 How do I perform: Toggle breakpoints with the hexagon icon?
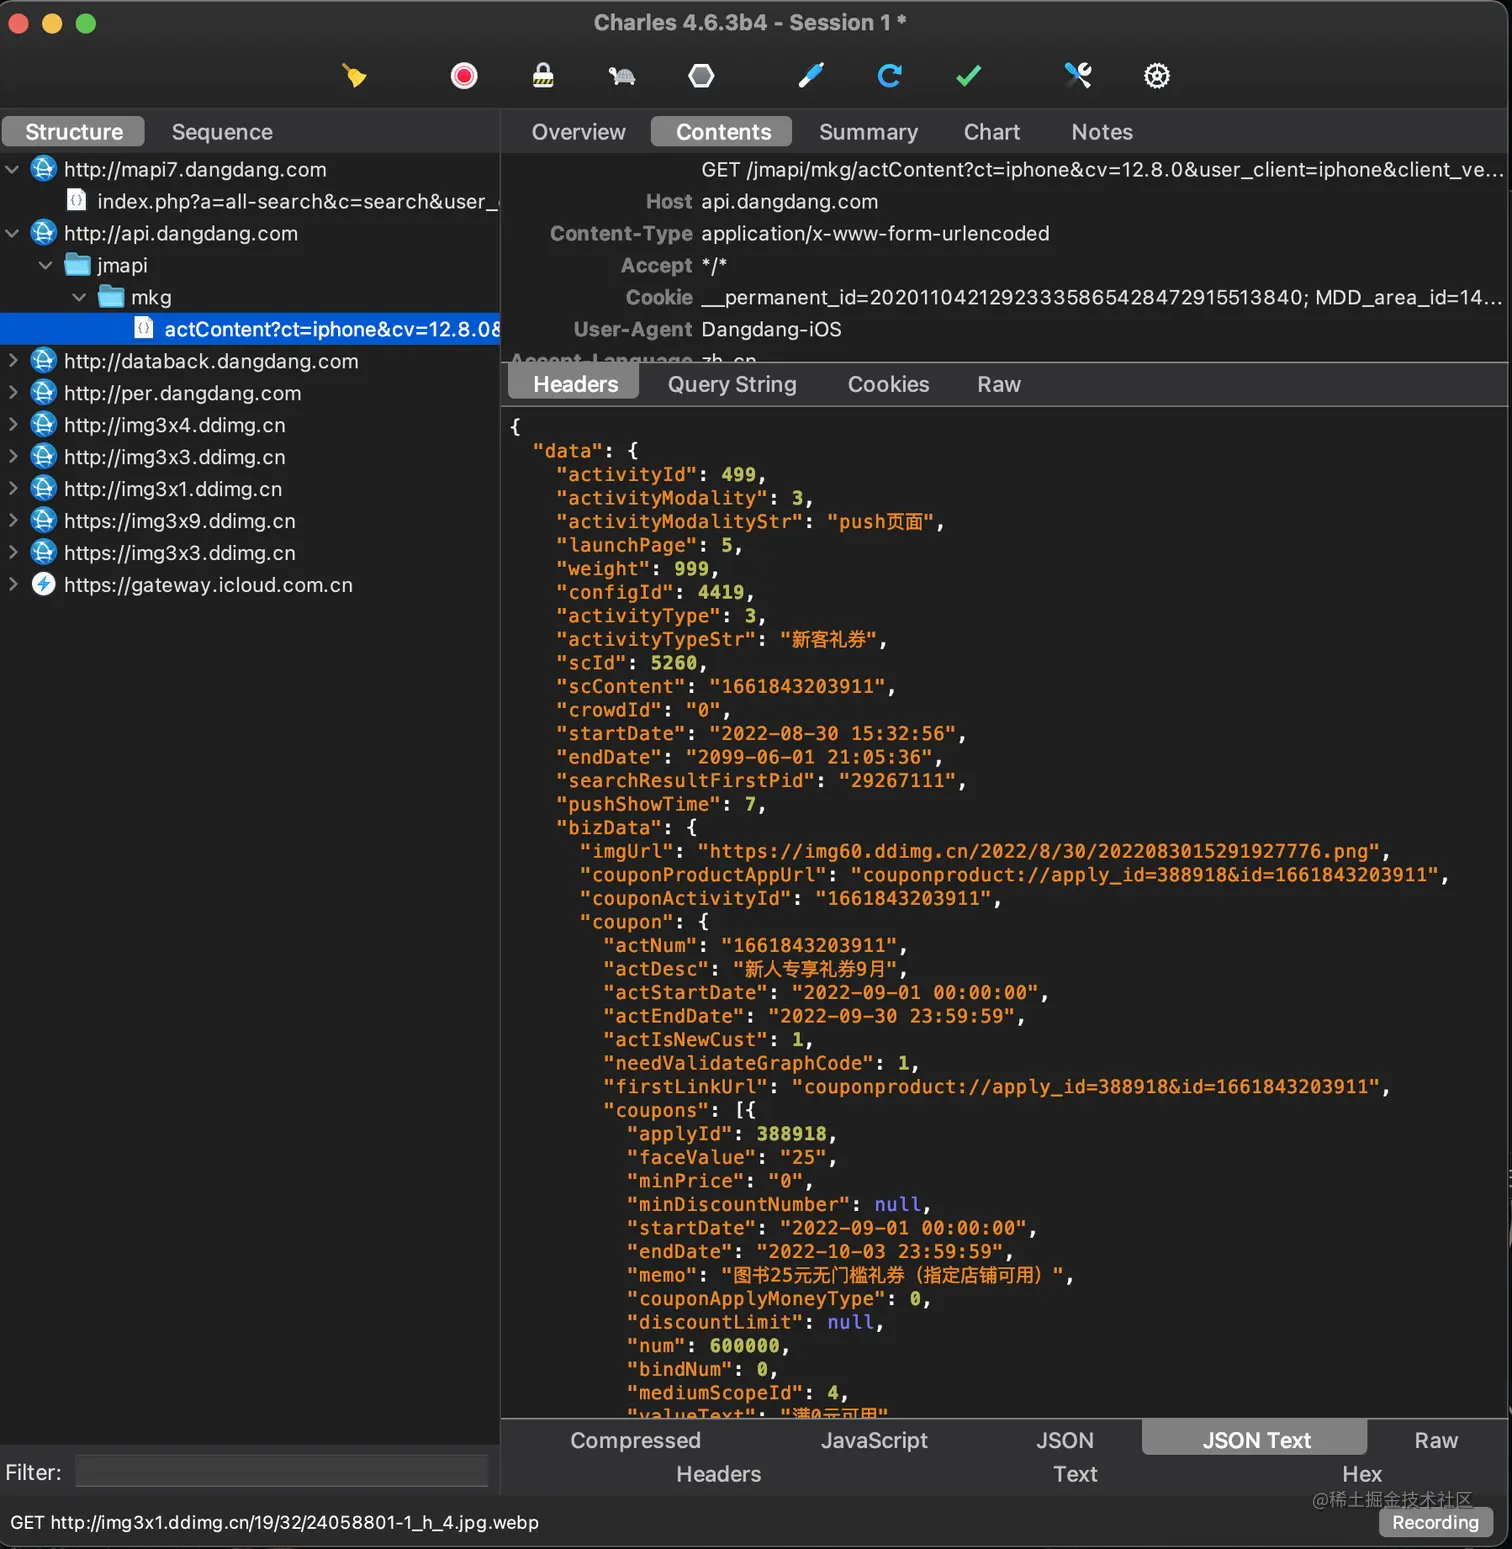(702, 76)
